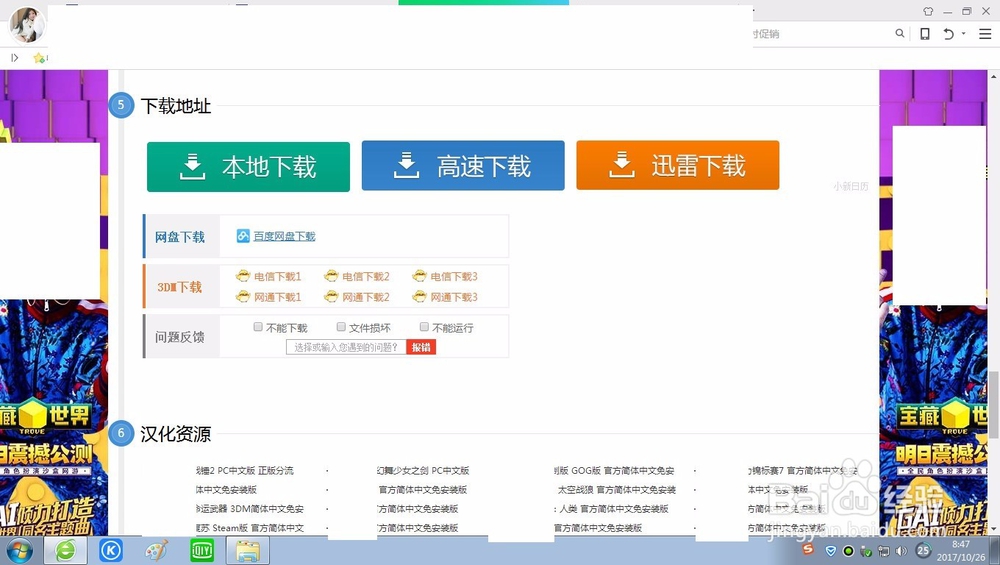This screenshot has height=565, width=1000.
Task: Check the 不能下载 checkbox
Action: point(258,327)
